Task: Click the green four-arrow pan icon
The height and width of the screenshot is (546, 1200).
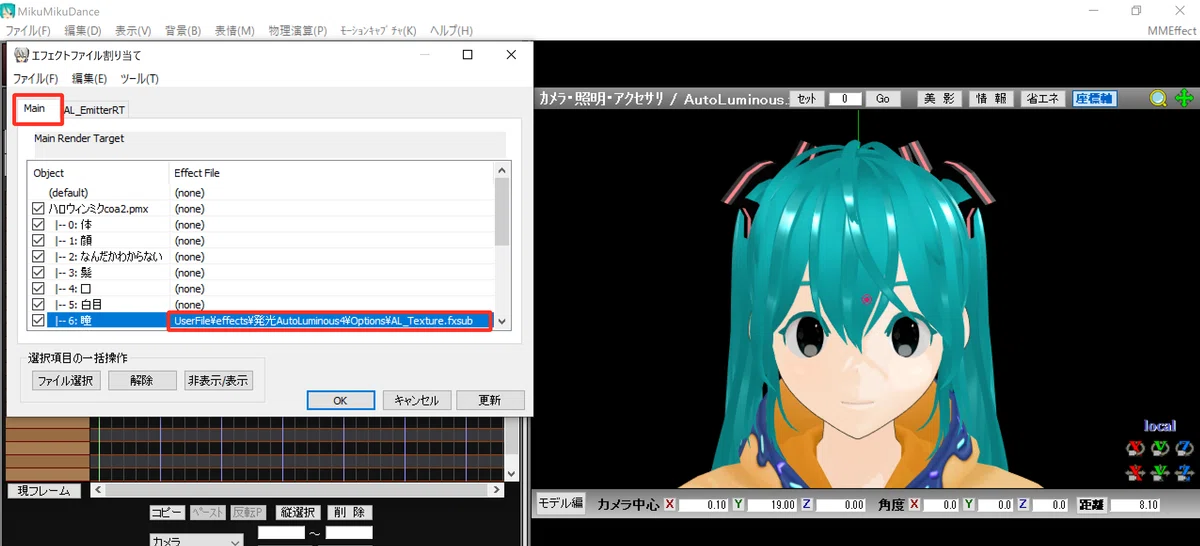Action: [x=1184, y=98]
